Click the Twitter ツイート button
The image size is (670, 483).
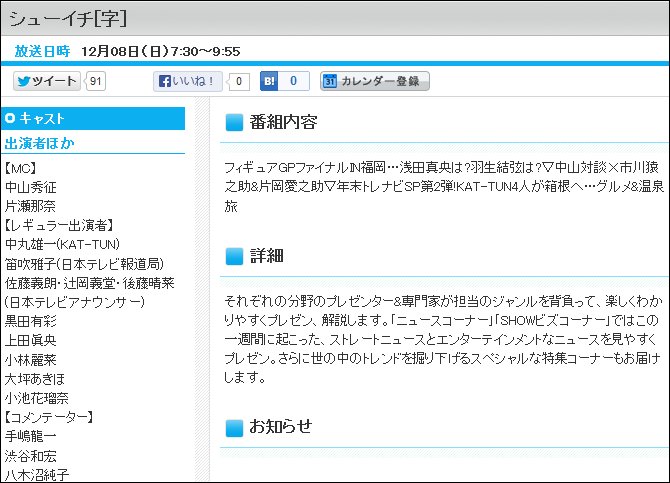click(47, 81)
